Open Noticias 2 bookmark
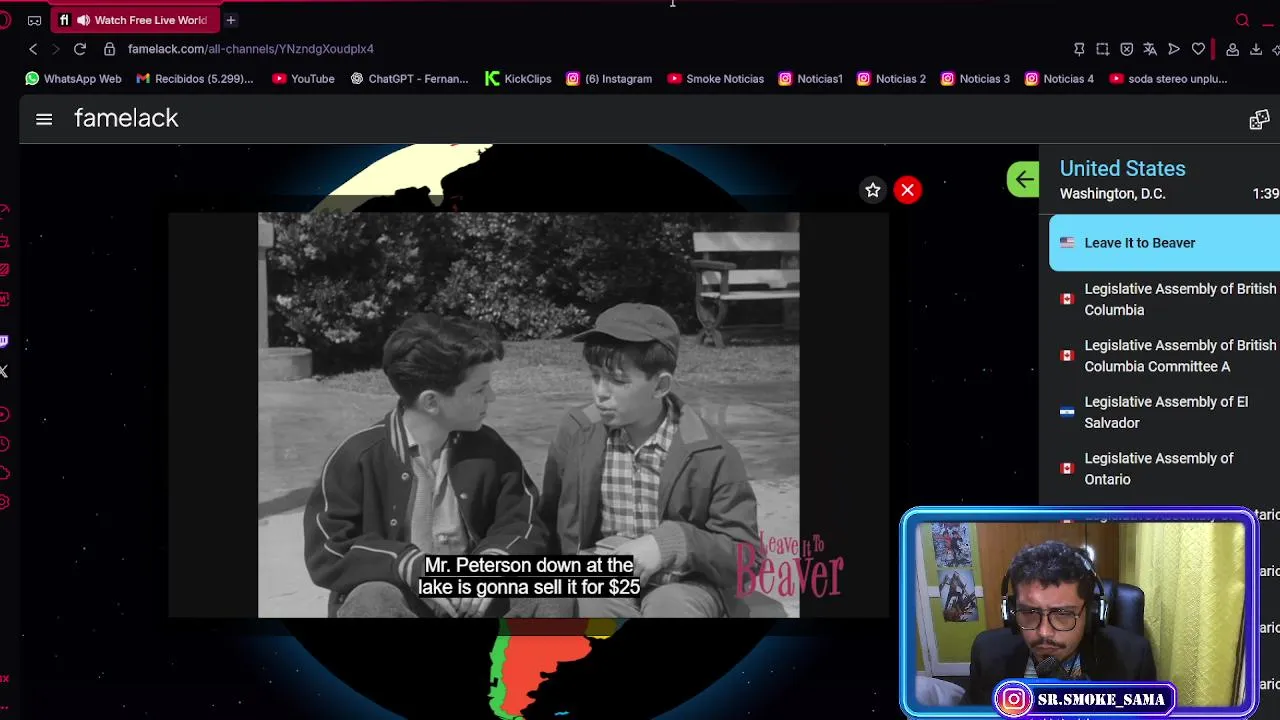Viewport: 1280px width, 720px height. [x=892, y=79]
